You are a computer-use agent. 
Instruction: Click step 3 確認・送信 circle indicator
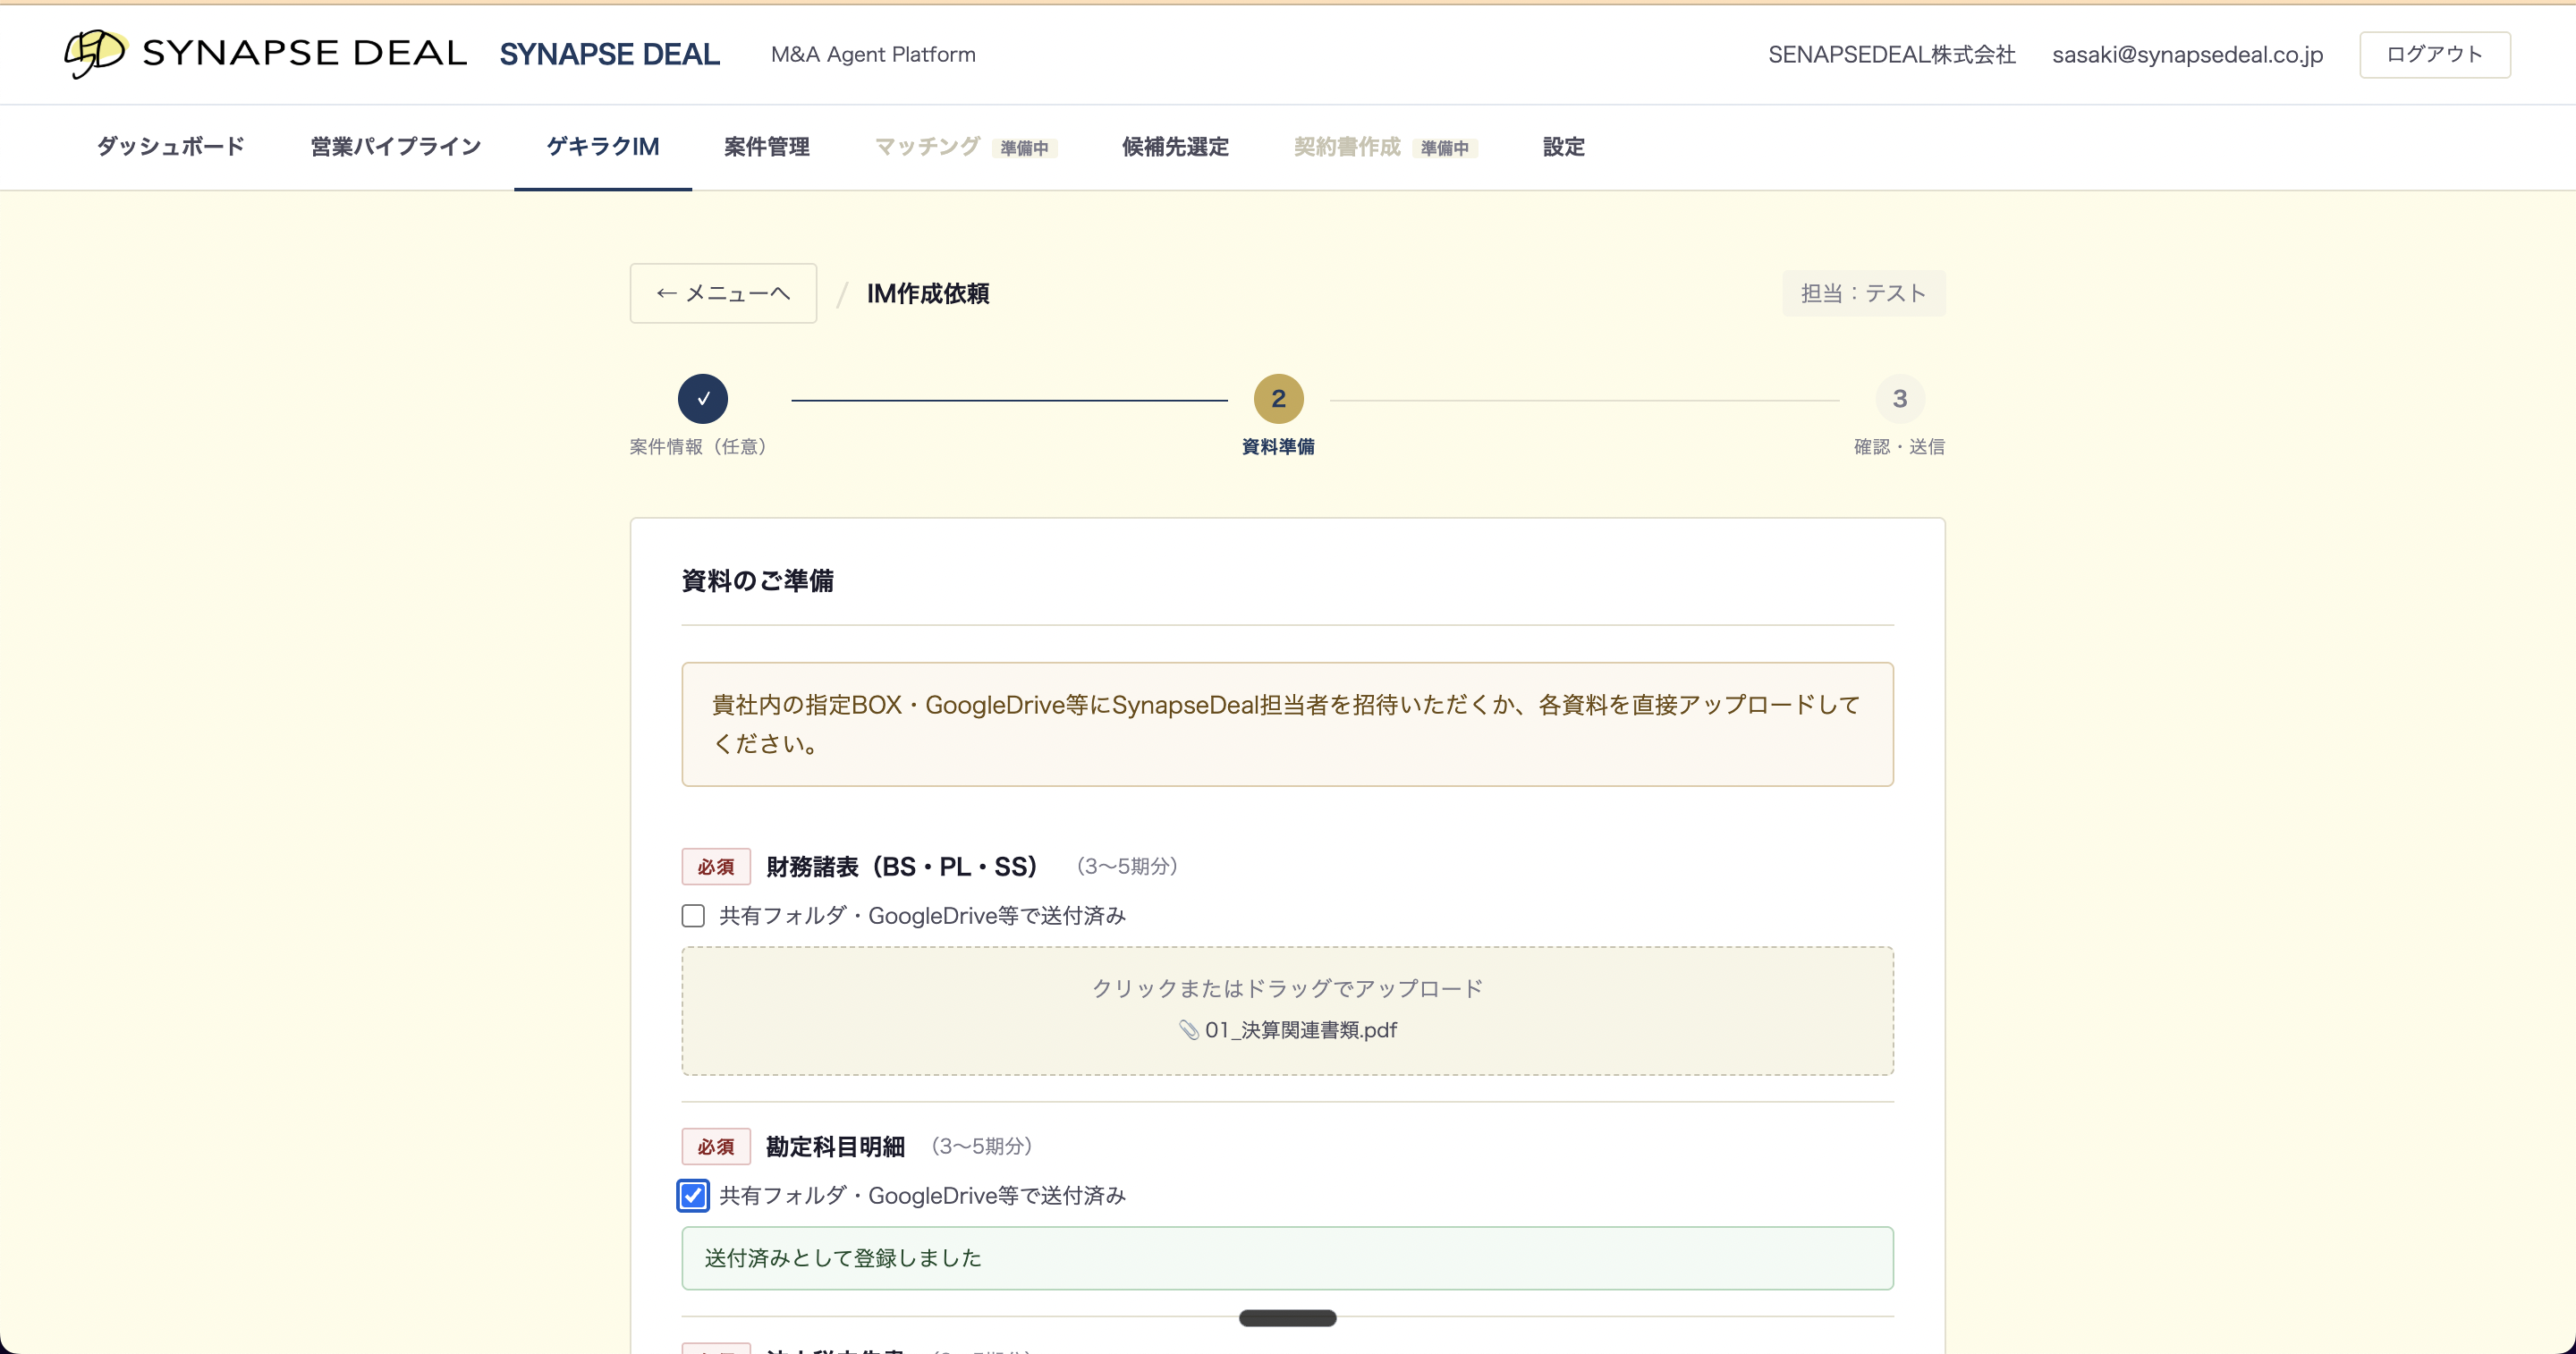pyautogui.click(x=1900, y=398)
